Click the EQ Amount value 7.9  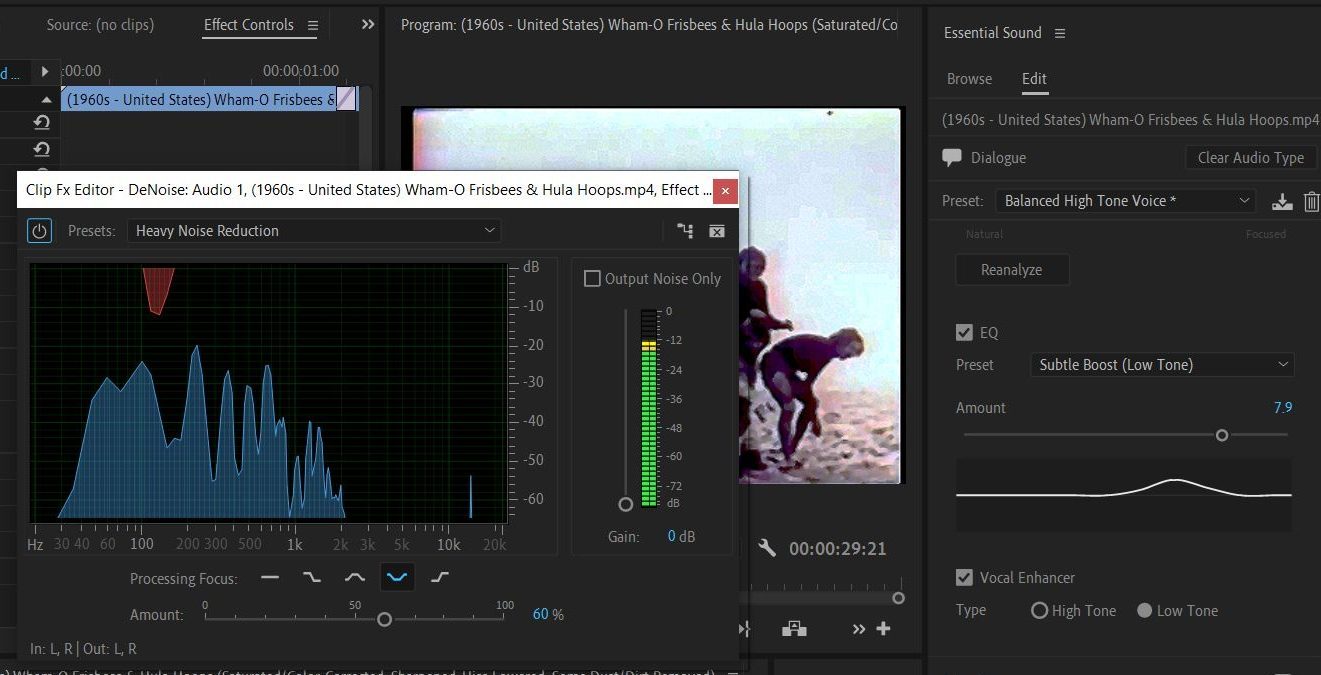pos(1283,408)
